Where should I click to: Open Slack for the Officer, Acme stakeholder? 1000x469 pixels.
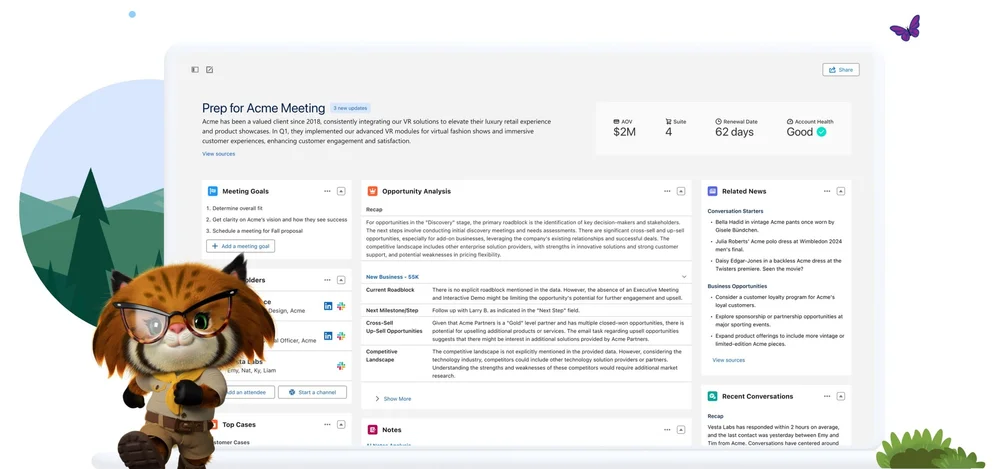pos(341,336)
